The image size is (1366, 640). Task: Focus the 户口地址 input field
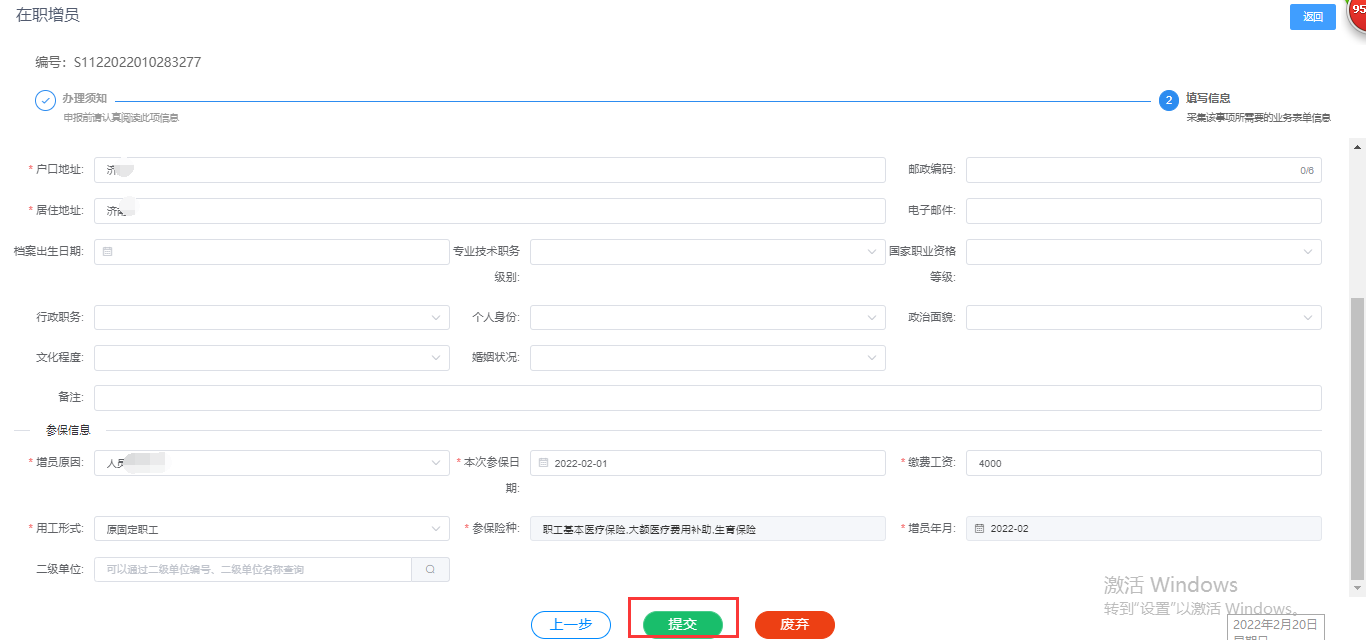tap(490, 170)
